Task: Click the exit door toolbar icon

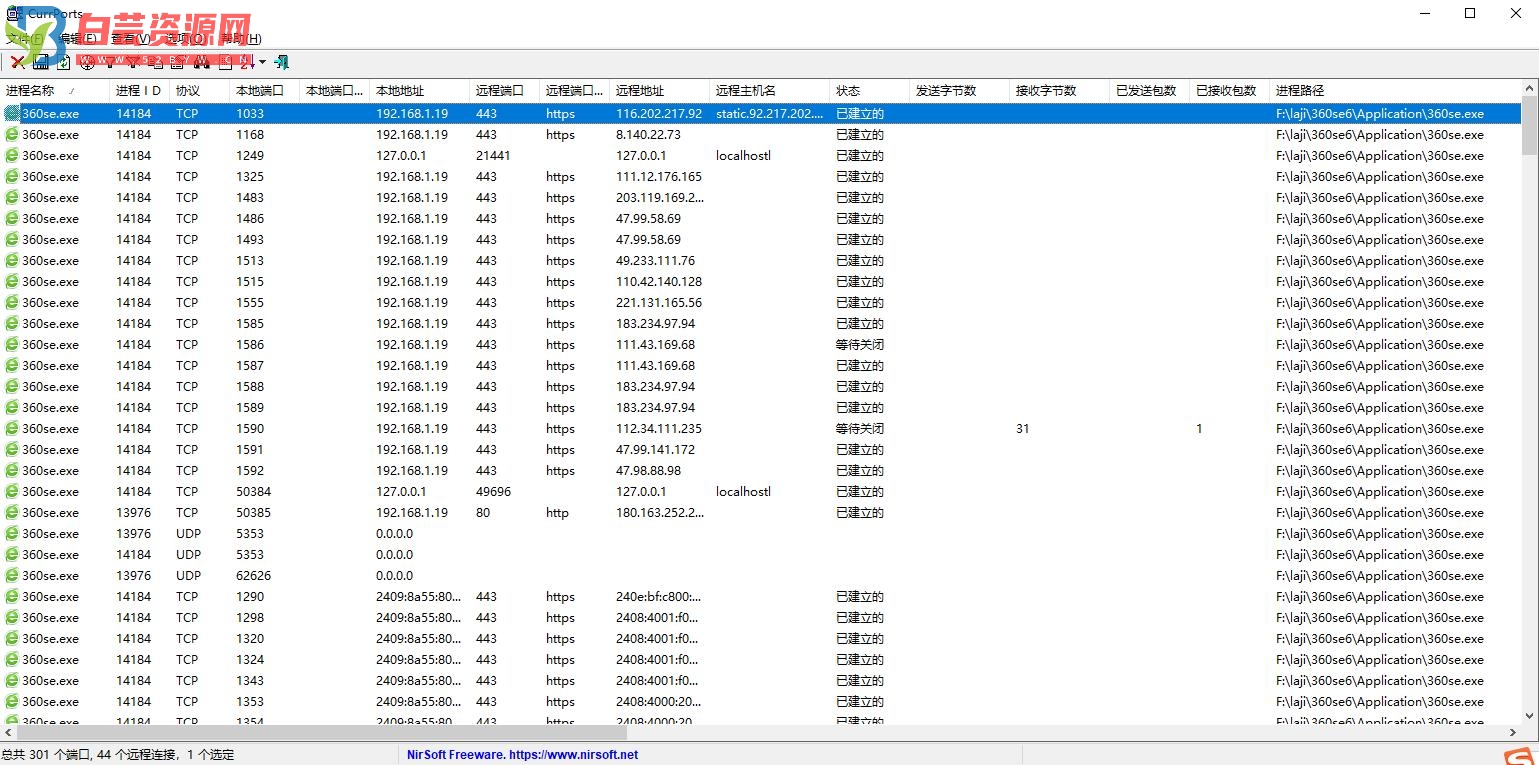Action: [281, 62]
